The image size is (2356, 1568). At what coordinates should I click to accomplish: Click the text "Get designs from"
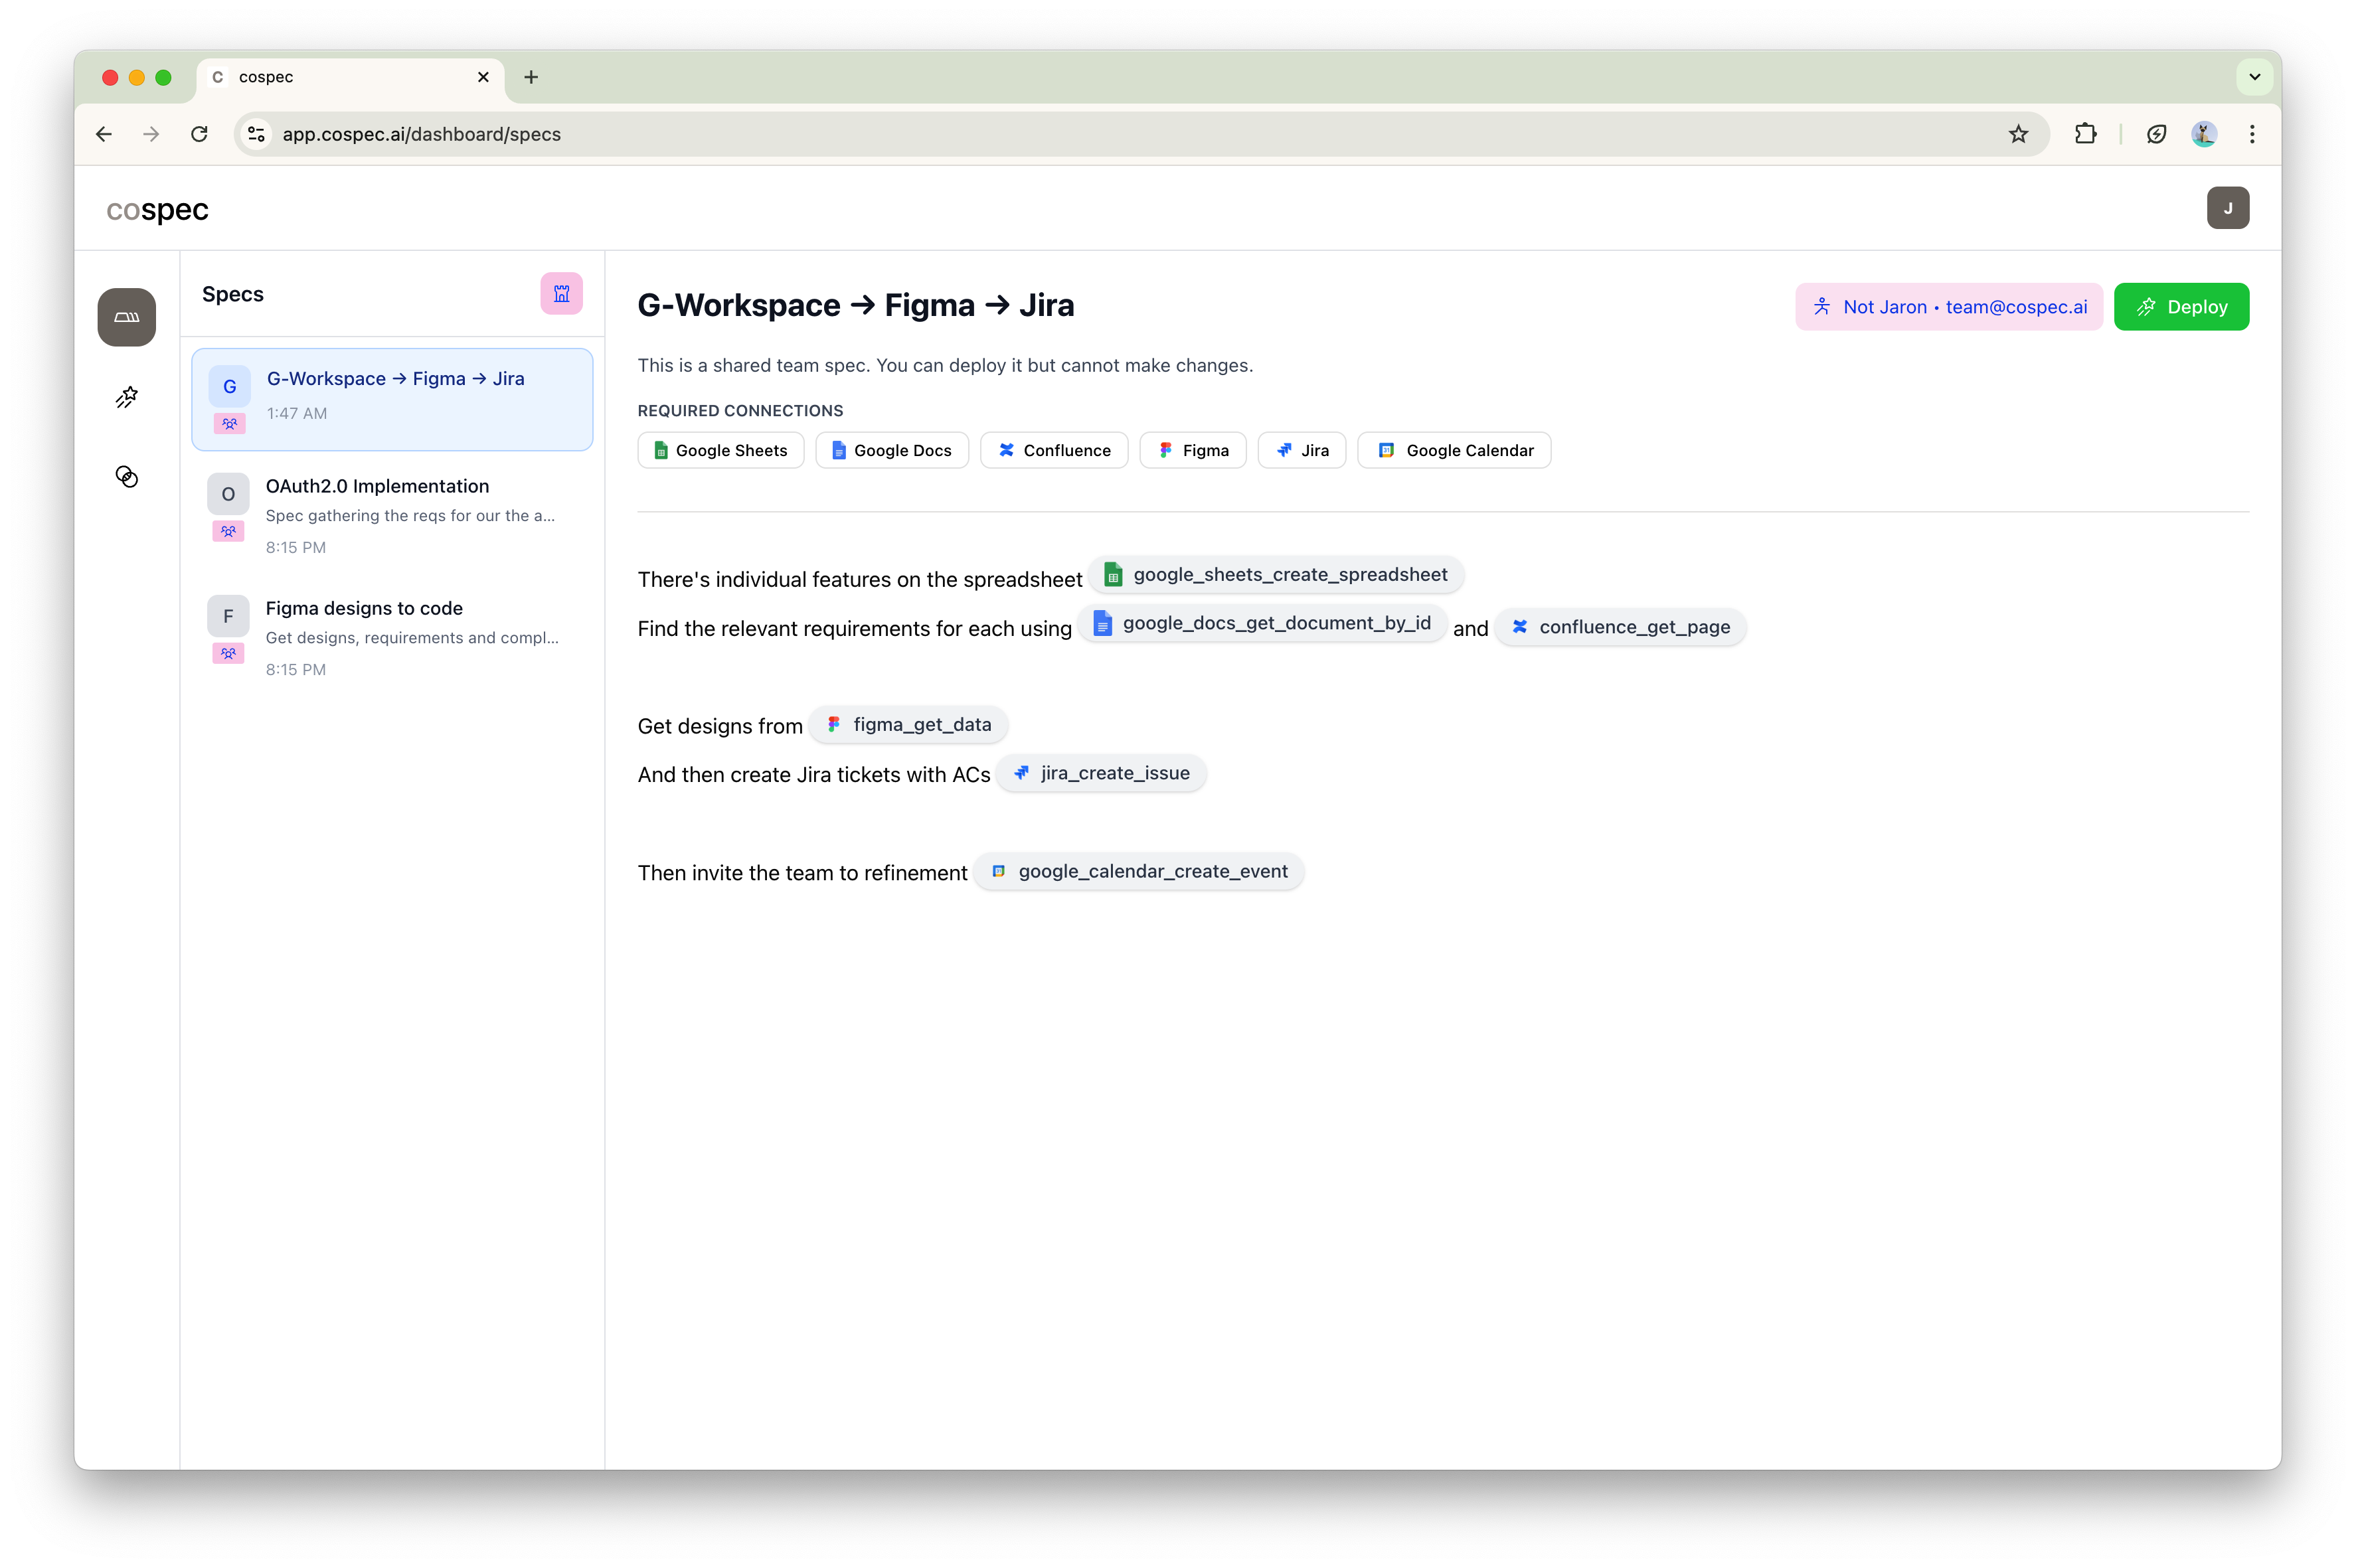pyautogui.click(x=720, y=726)
